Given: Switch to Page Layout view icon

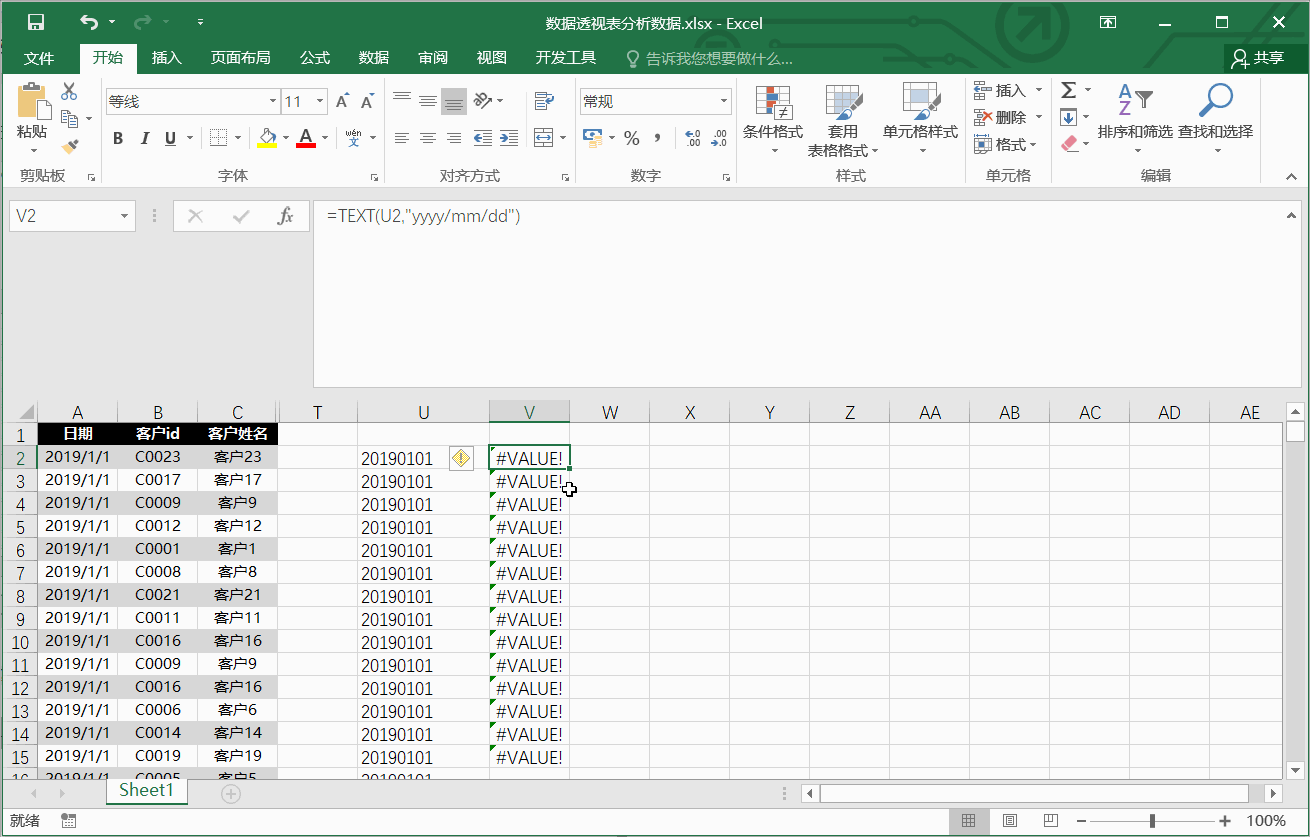Looking at the screenshot, I should tap(1010, 821).
